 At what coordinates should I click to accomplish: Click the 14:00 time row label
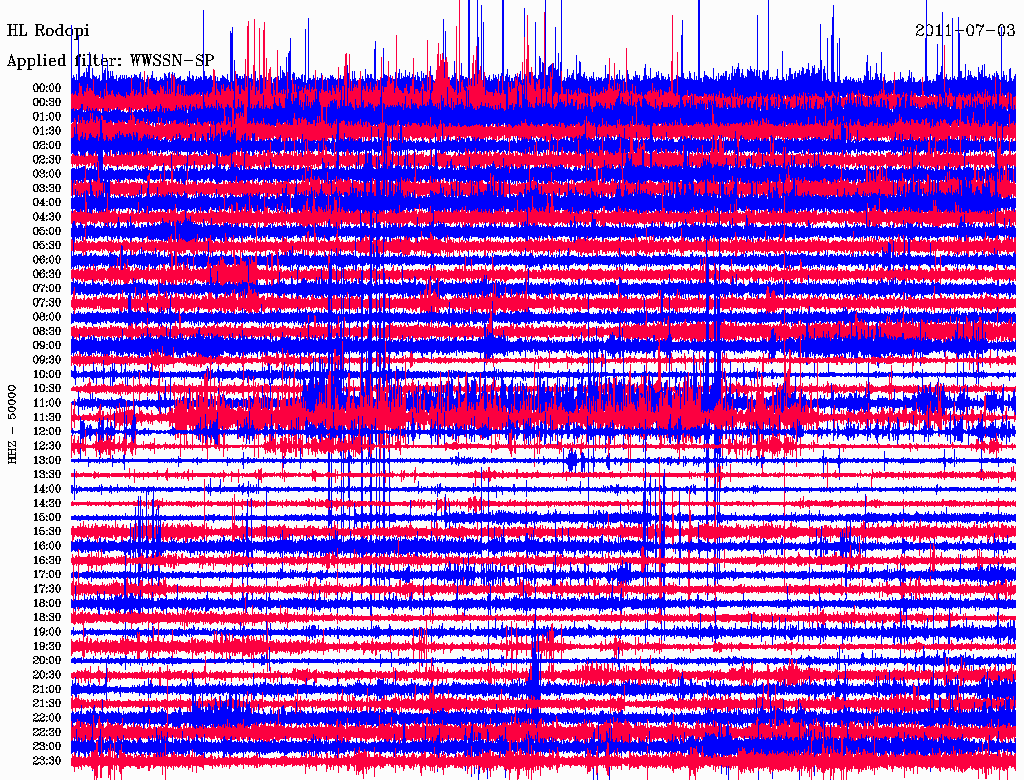(47, 489)
